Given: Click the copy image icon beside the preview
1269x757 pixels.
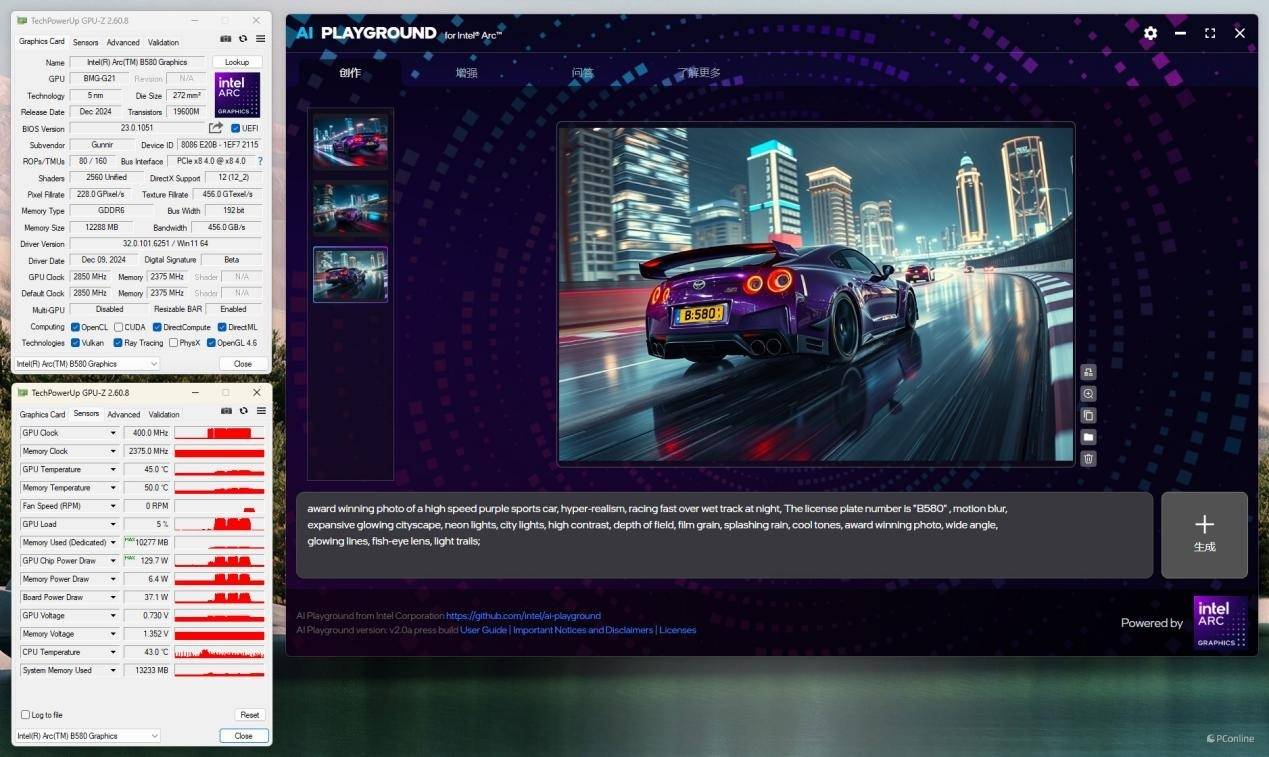Looking at the screenshot, I should coord(1088,415).
